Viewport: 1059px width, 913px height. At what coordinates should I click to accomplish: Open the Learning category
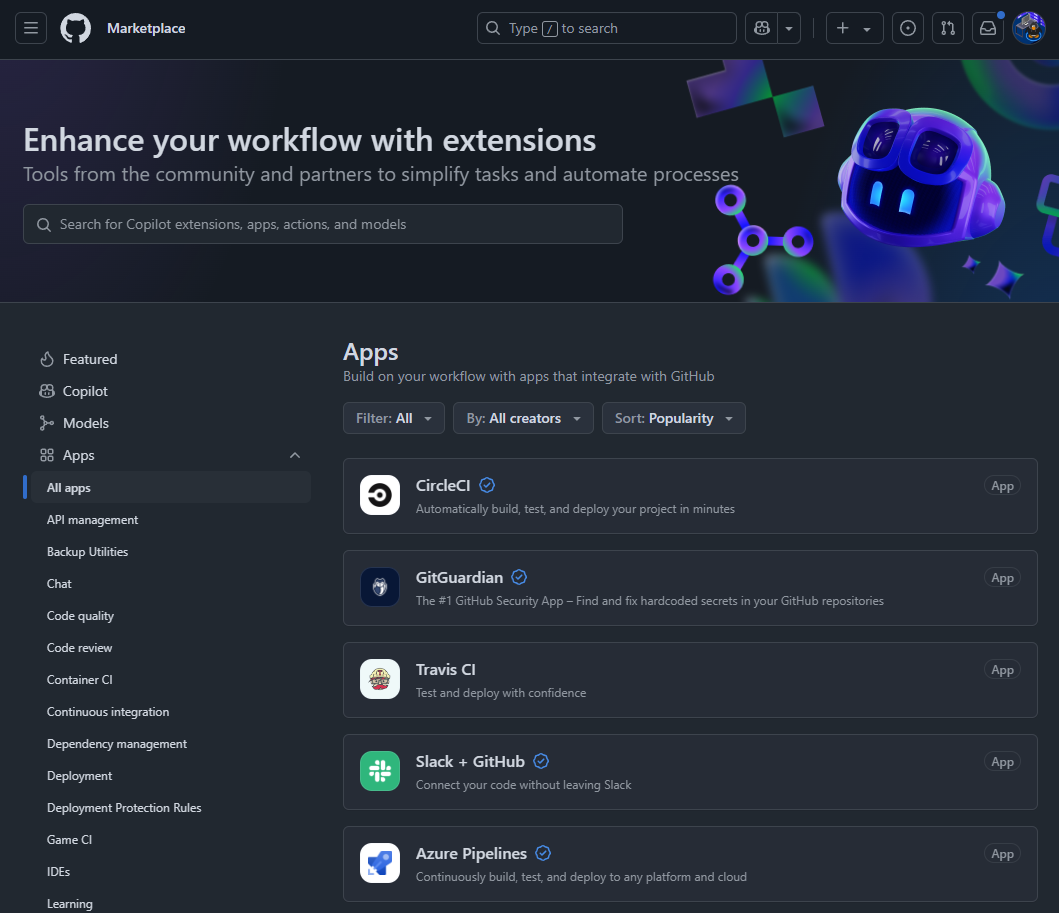click(x=70, y=904)
